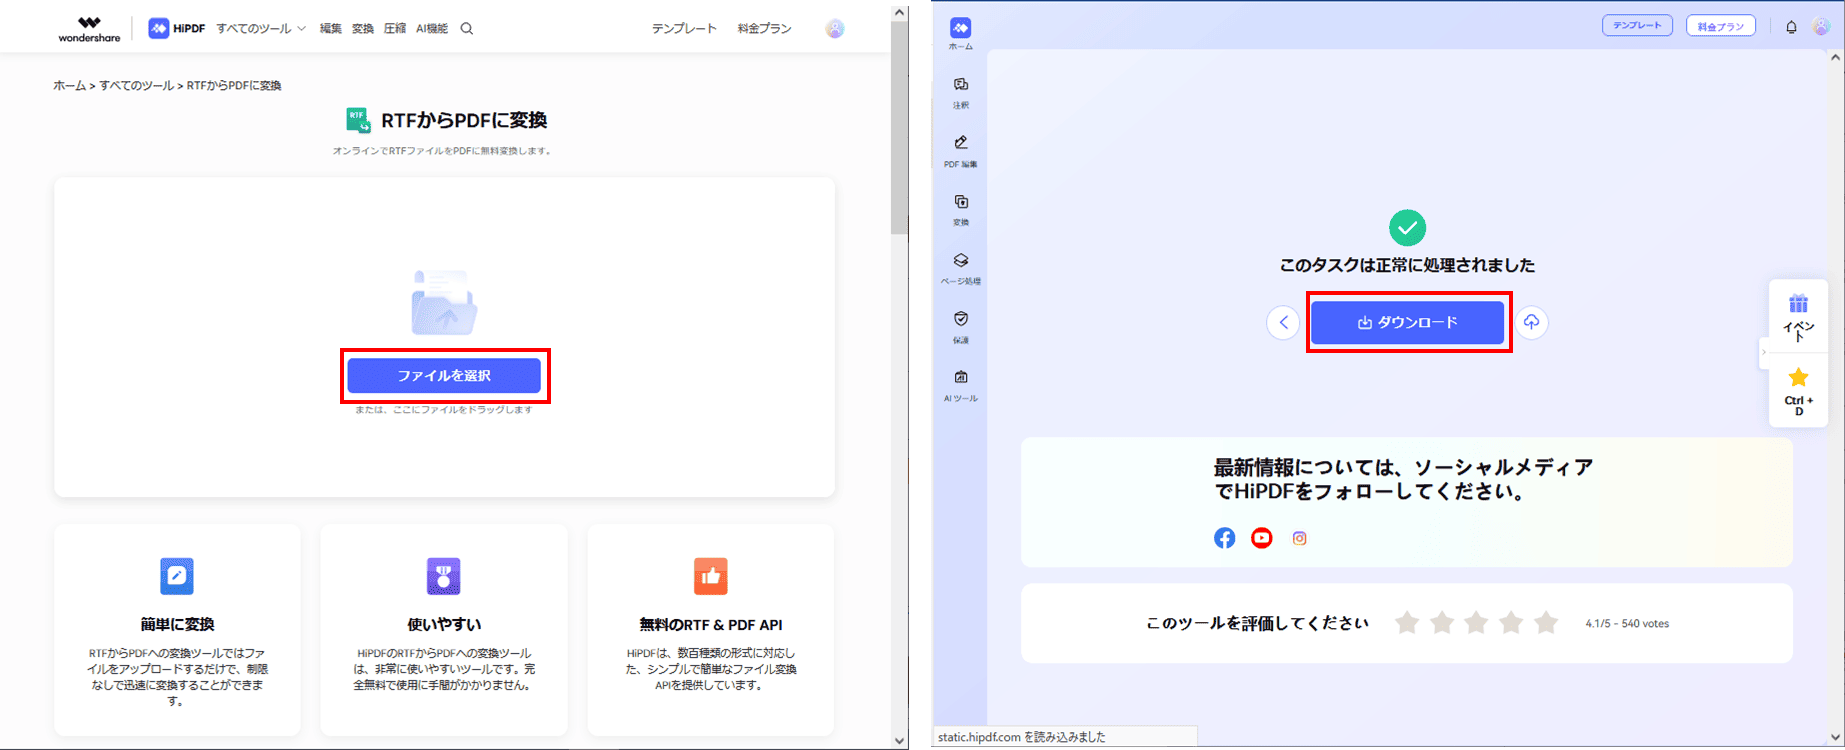Open the ページ処理 tool in sidebar
Viewport: 1845px width, 750px height.
[961, 267]
